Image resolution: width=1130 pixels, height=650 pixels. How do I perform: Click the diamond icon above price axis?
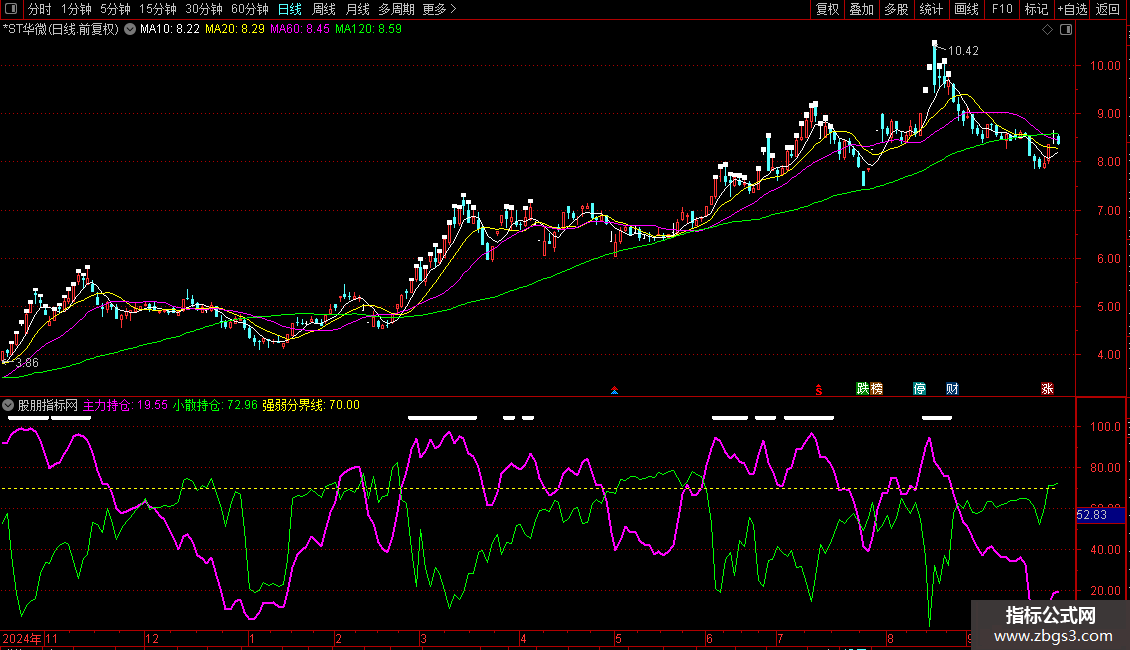pos(1047,30)
